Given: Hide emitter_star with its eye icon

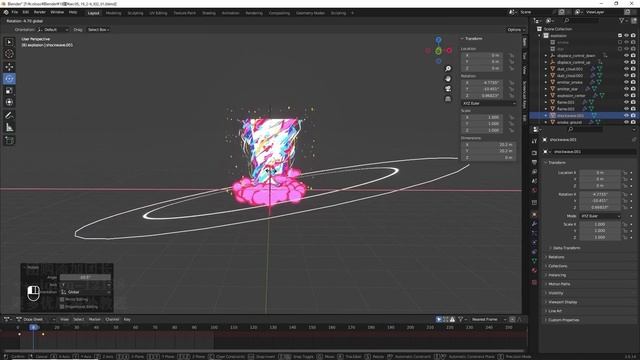Looking at the screenshot, I should pyautogui.click(x=626, y=89).
